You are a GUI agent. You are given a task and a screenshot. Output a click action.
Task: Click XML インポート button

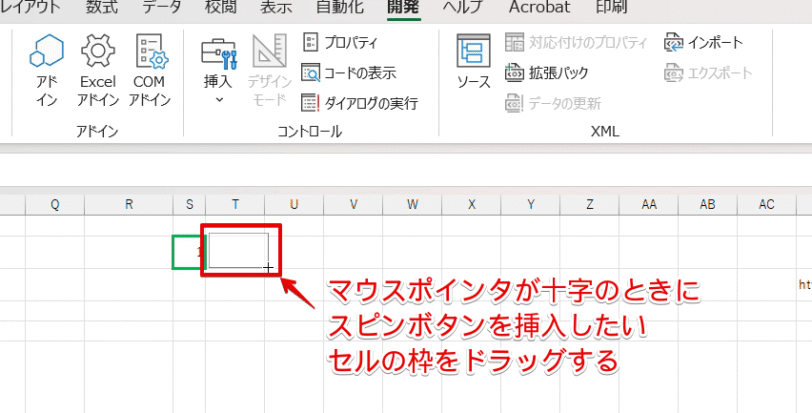coord(703,42)
